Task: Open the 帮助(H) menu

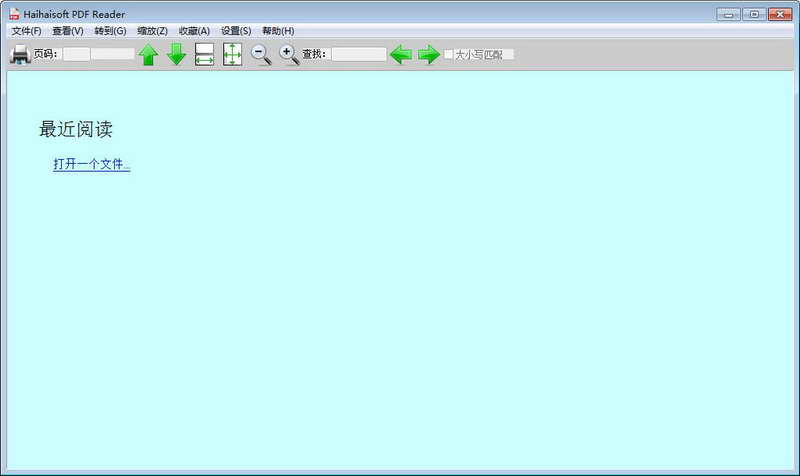Action: pyautogui.click(x=278, y=31)
